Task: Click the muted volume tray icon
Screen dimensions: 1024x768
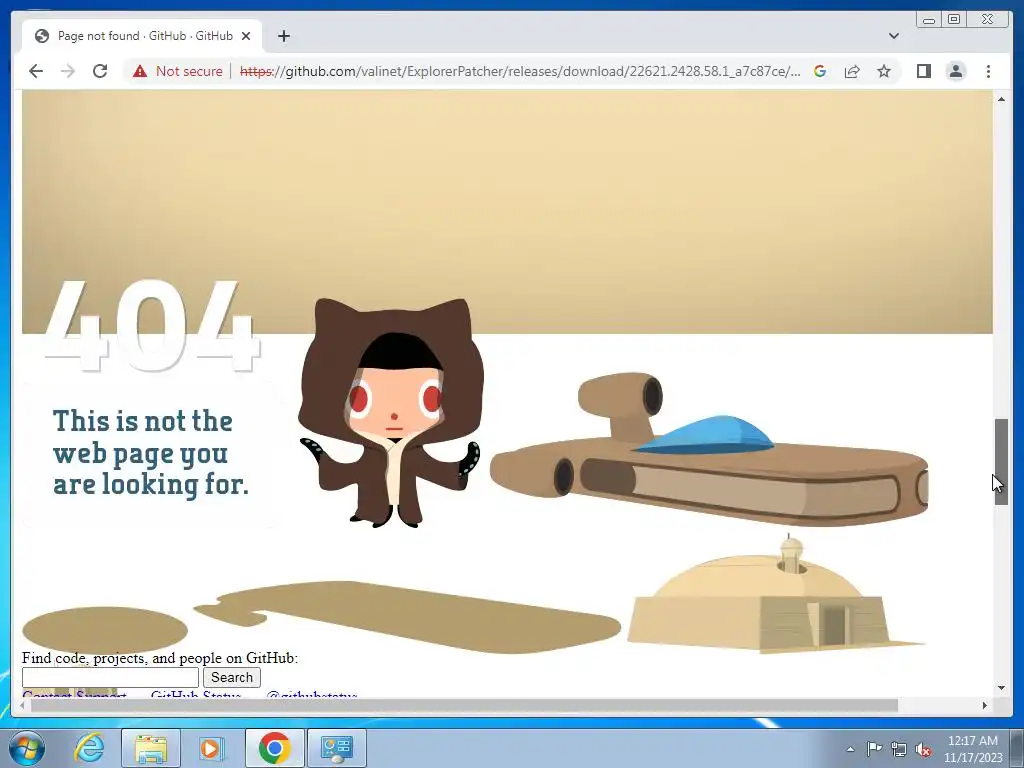Action: [923, 749]
